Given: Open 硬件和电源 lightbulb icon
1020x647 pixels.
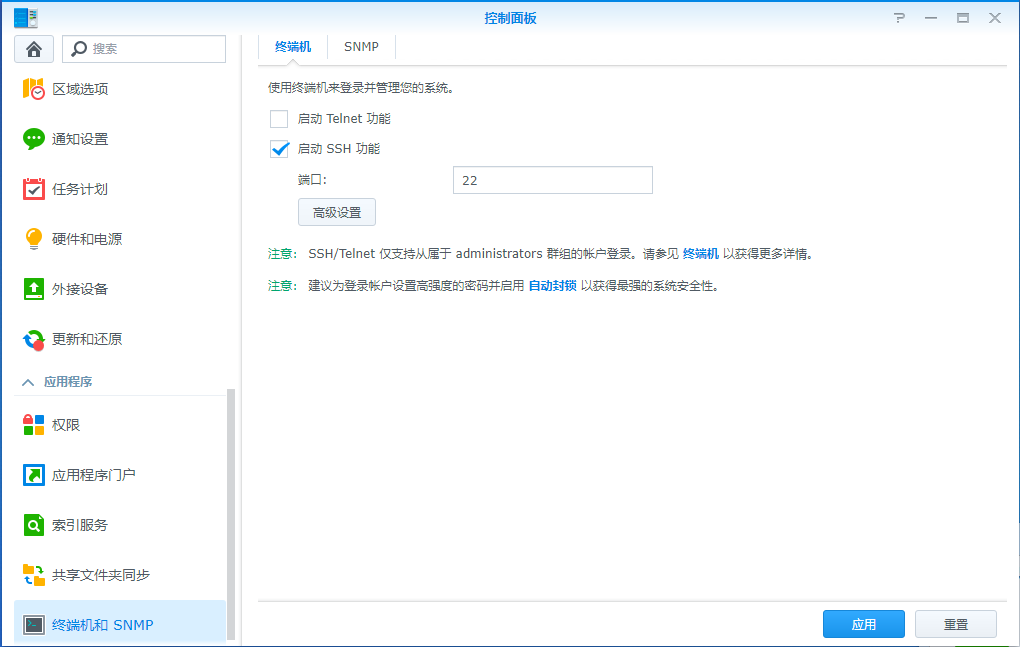Looking at the screenshot, I should (34, 239).
